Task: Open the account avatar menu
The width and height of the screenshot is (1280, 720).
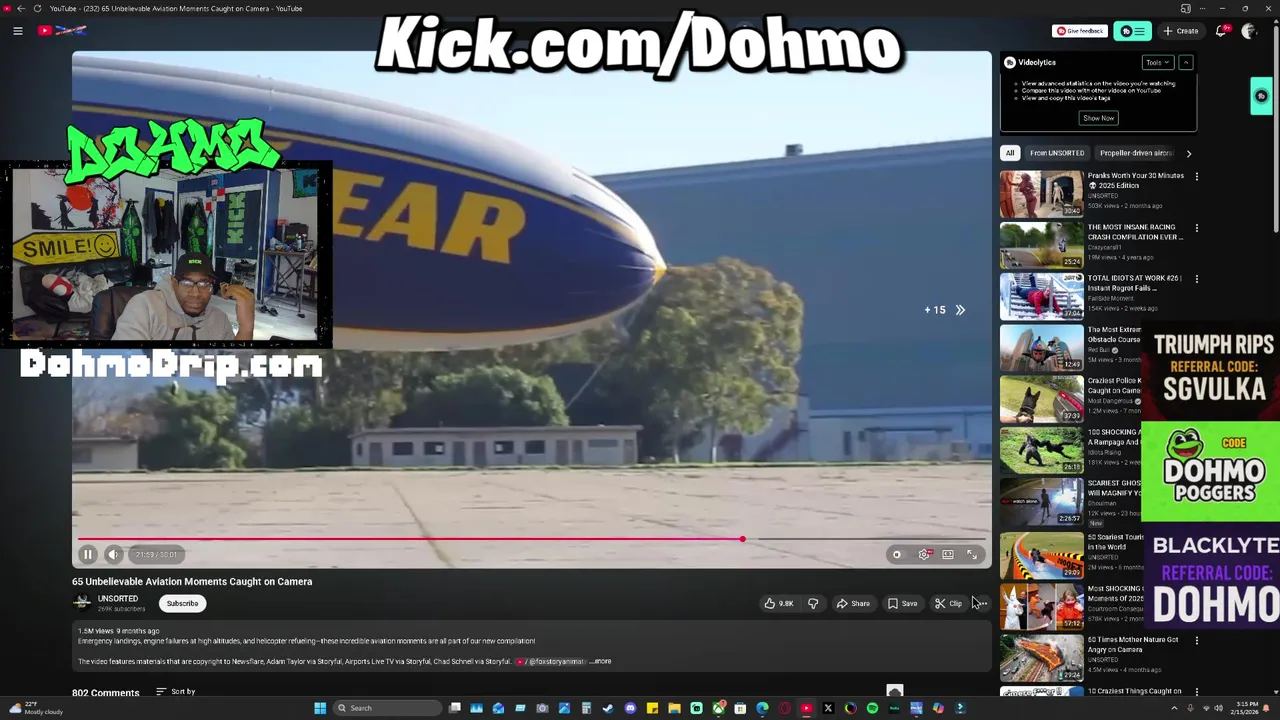Action: [x=1249, y=31]
